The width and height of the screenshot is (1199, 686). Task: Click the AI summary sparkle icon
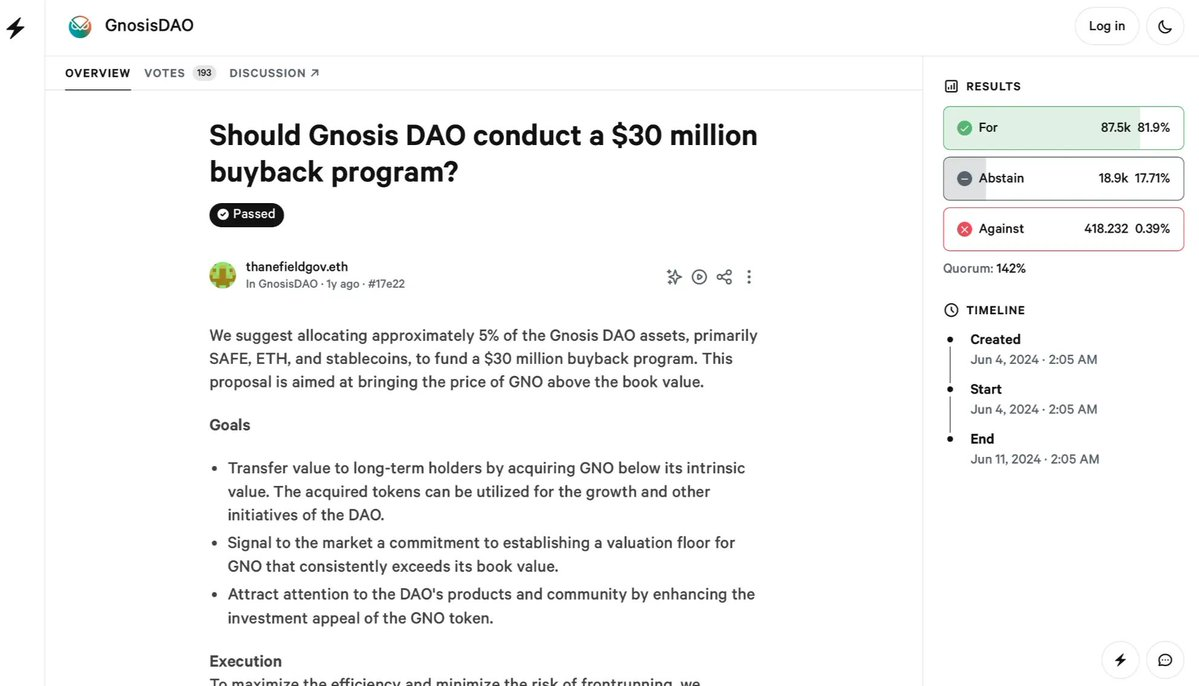pyautogui.click(x=674, y=277)
